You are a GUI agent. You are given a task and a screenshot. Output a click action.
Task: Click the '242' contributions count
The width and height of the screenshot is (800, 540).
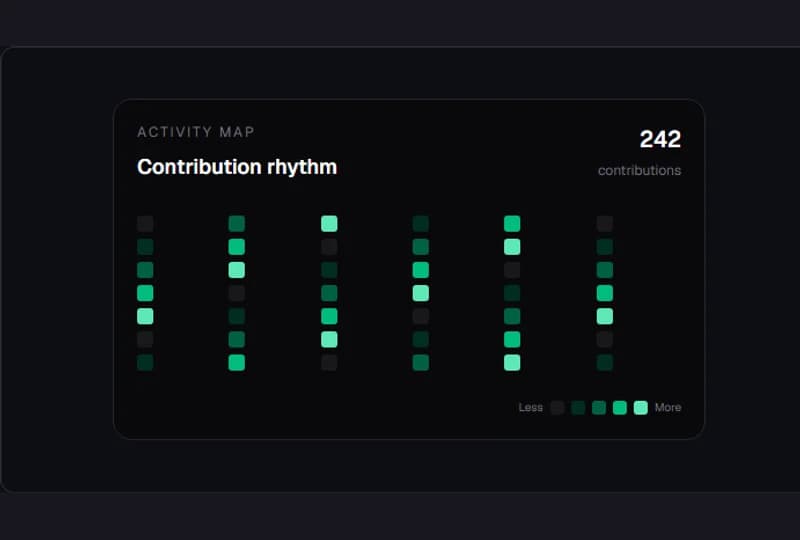tap(660, 139)
